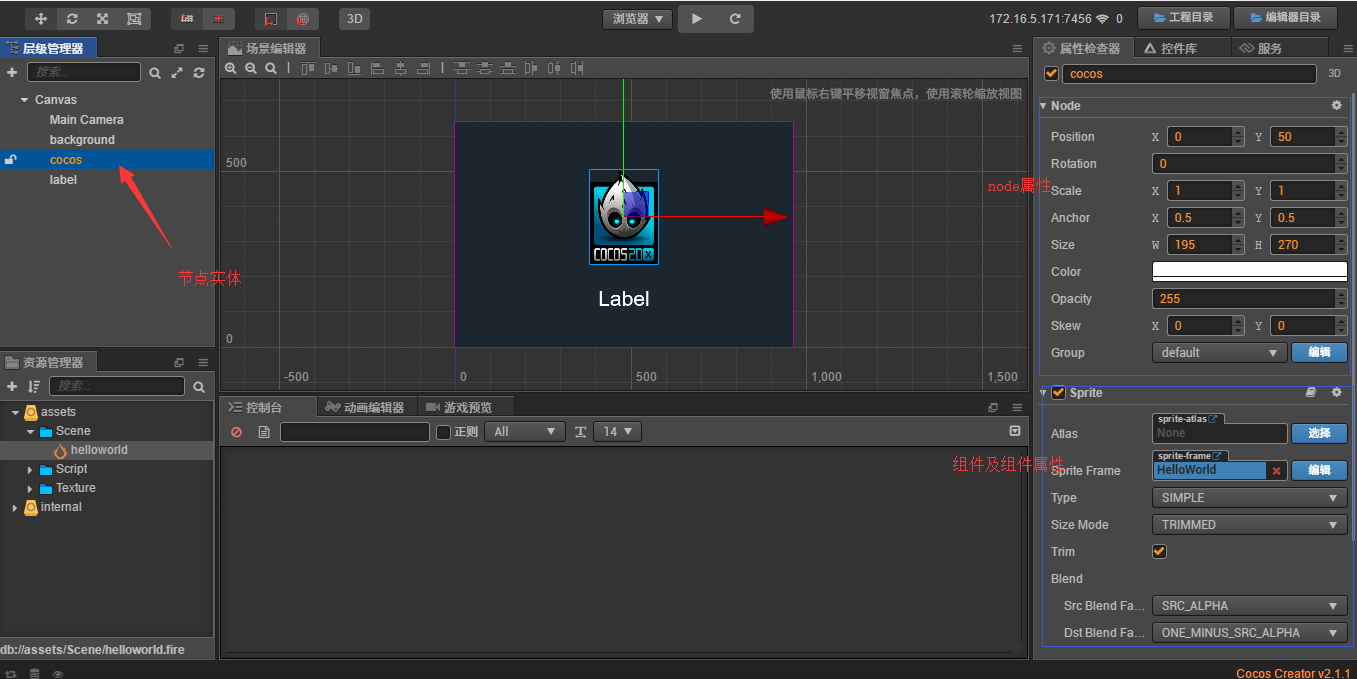The width and height of the screenshot is (1357, 679).
Task: Toggle collapse console messages button
Action: click(x=1015, y=431)
